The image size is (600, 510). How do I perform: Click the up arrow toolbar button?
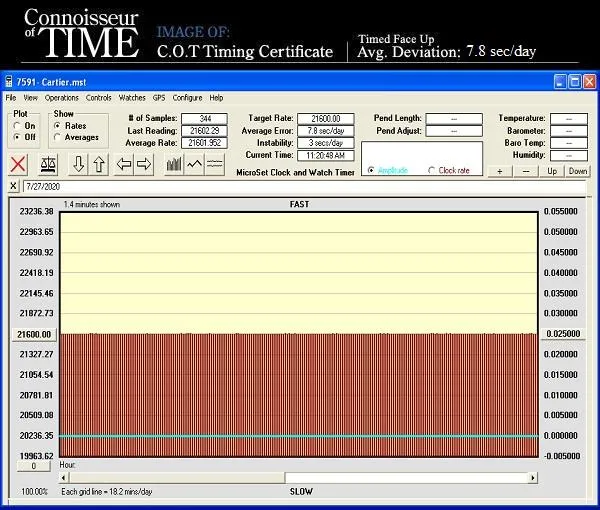pos(99,165)
